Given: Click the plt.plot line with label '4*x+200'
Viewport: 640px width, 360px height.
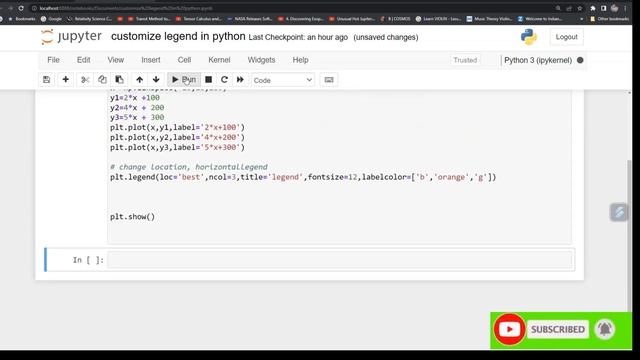Looking at the screenshot, I should point(177,138).
